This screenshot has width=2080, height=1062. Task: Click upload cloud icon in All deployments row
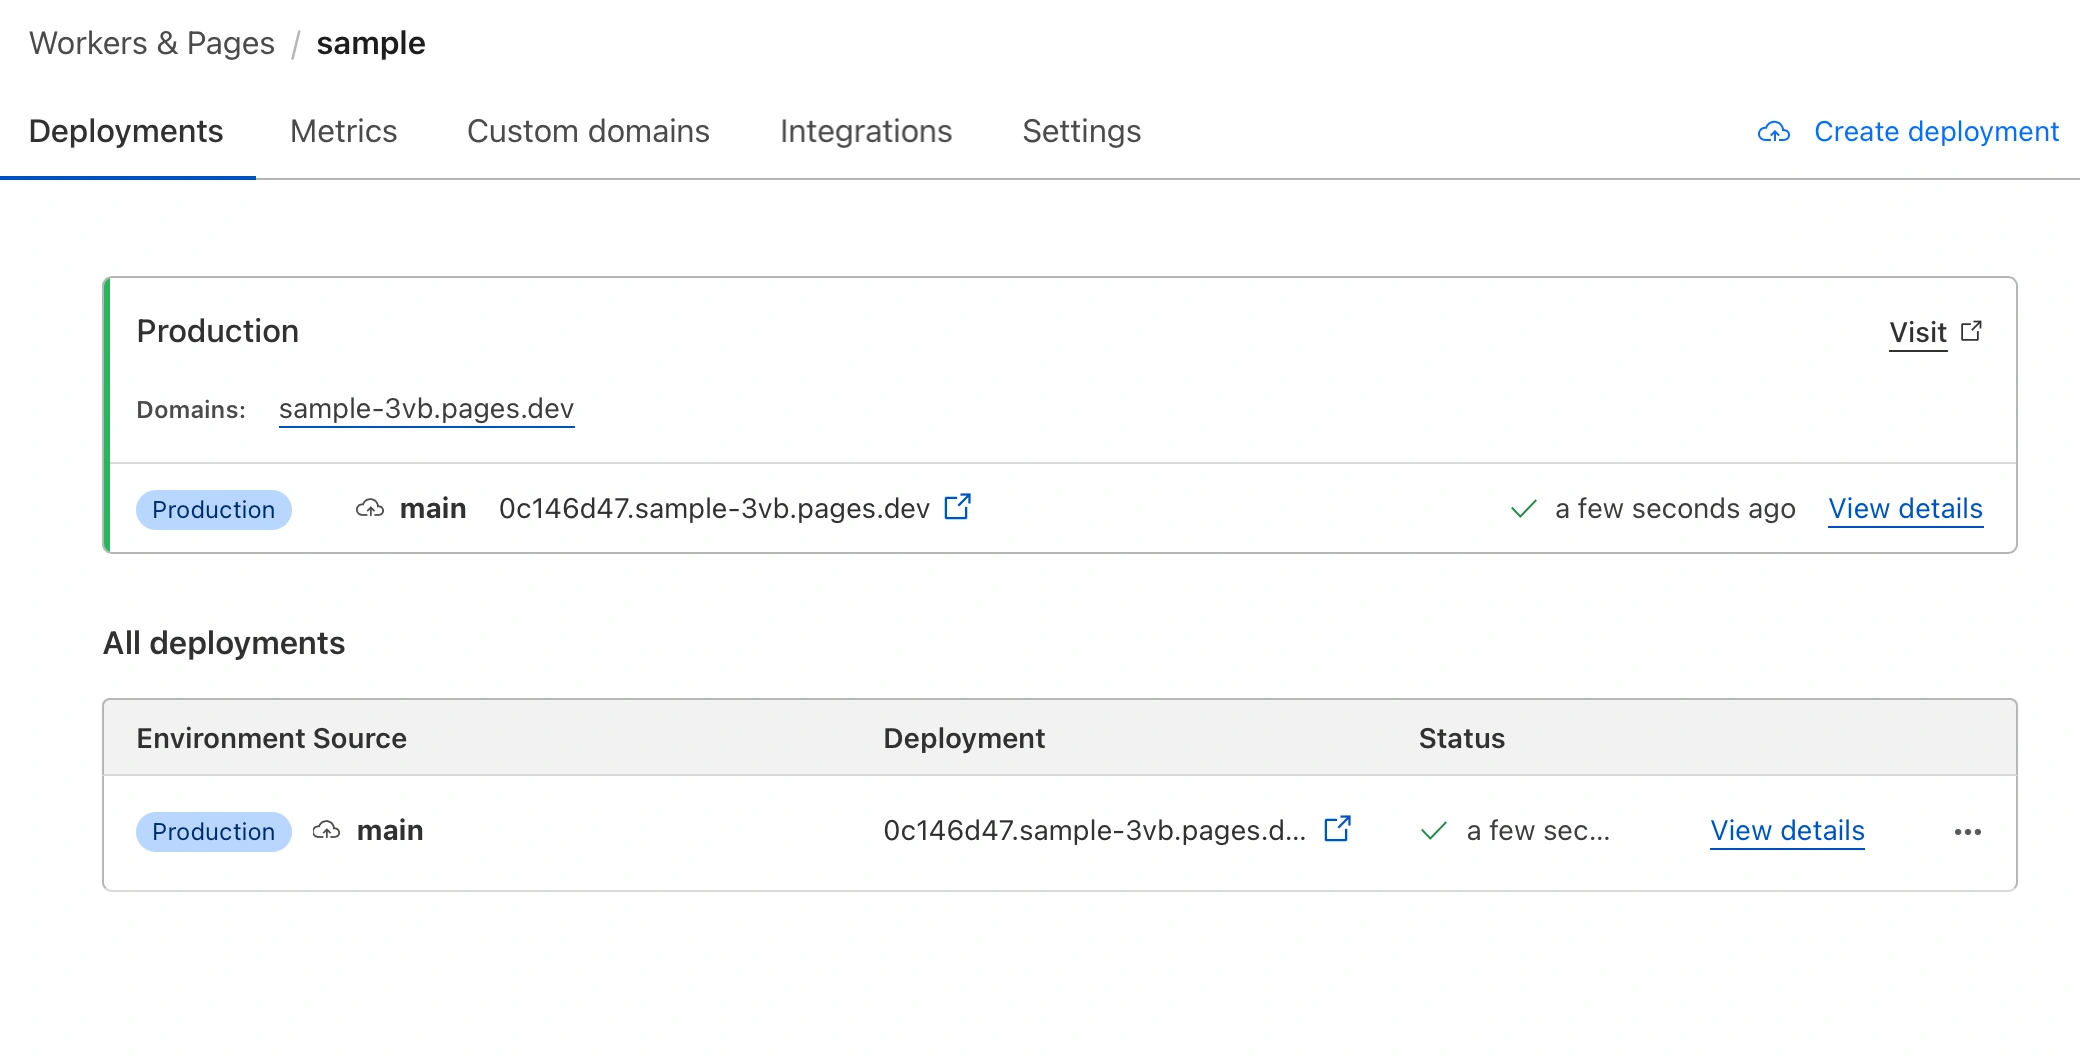click(326, 831)
